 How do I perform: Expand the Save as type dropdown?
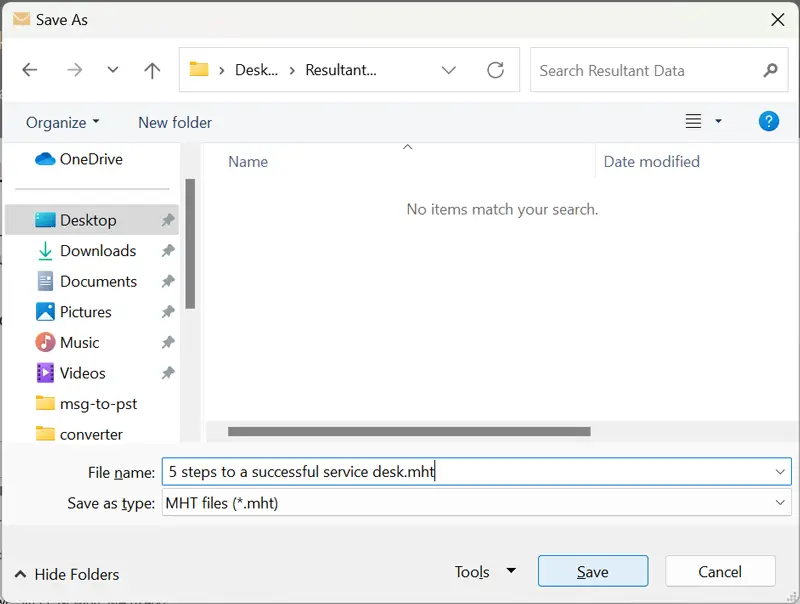click(783, 502)
